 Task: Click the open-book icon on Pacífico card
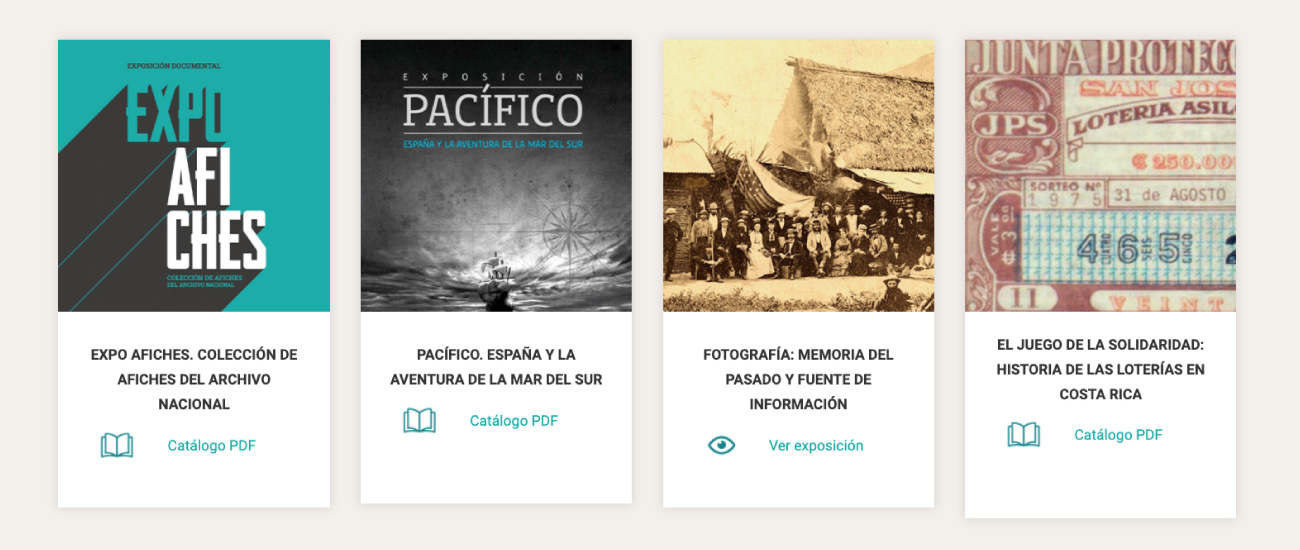click(x=419, y=421)
